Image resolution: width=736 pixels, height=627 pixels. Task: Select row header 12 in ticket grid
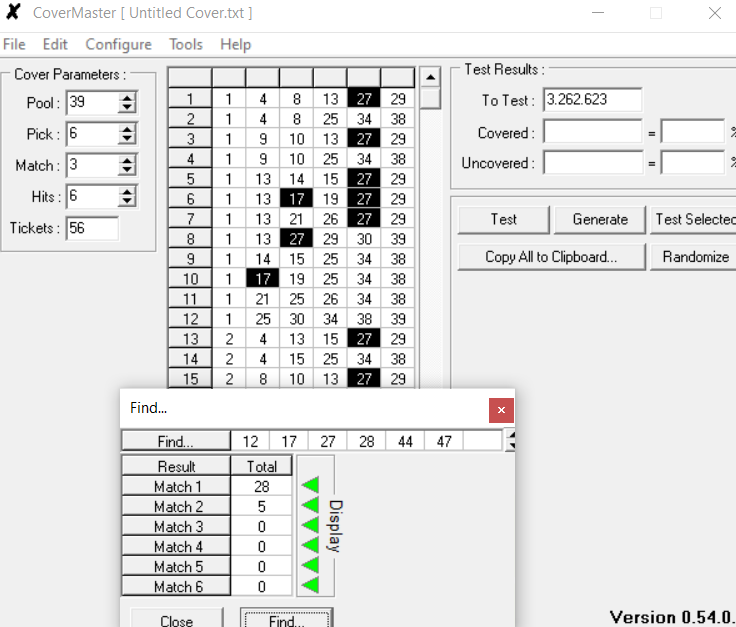(x=190, y=319)
